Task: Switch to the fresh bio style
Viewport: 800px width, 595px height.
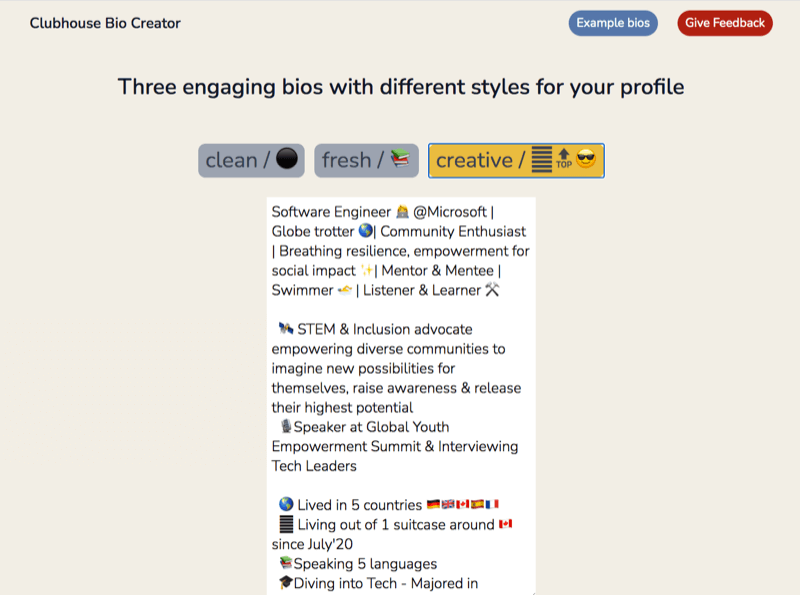Action: (366, 161)
